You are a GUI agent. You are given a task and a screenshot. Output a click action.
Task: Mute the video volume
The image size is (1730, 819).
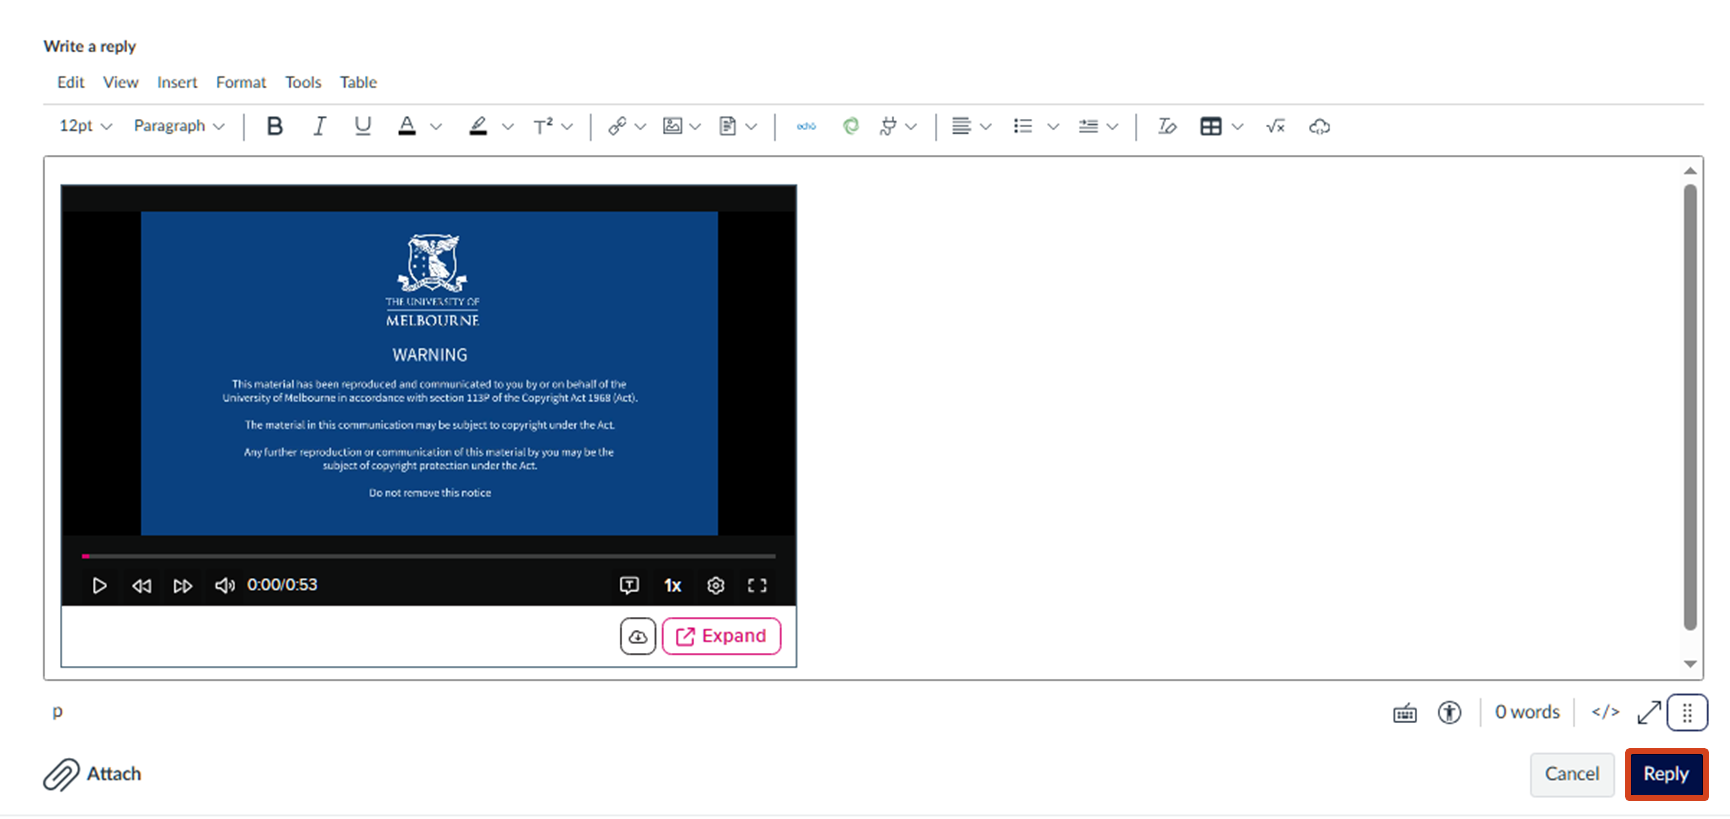tap(225, 586)
